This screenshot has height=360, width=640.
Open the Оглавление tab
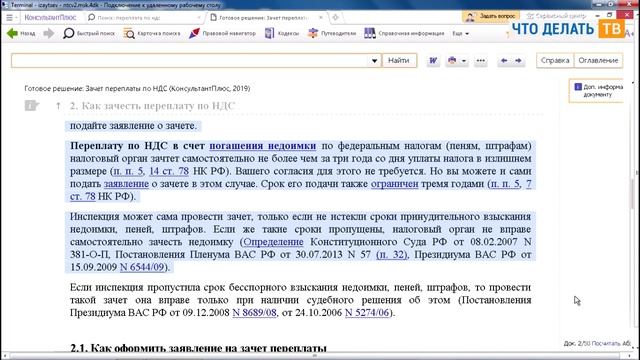pyautogui.click(x=598, y=60)
